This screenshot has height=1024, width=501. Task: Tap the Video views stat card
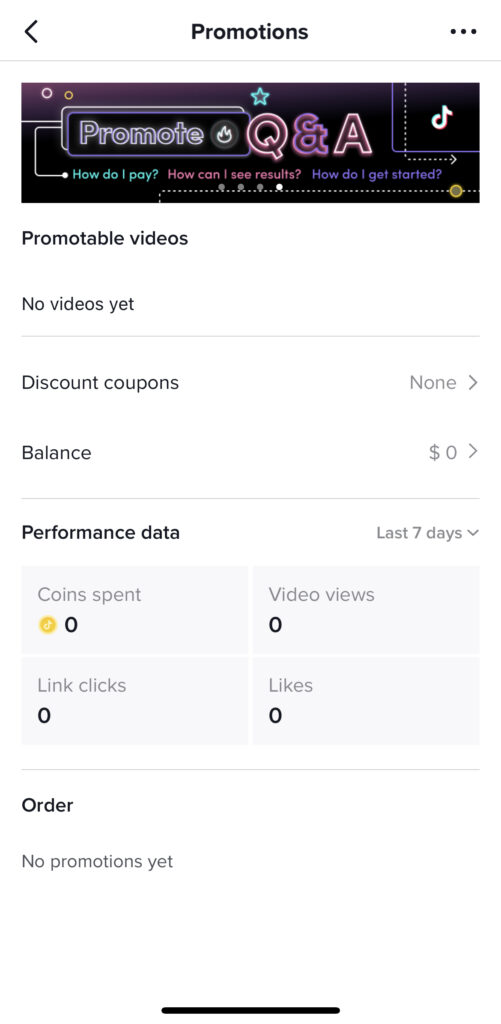pyautogui.click(x=366, y=610)
